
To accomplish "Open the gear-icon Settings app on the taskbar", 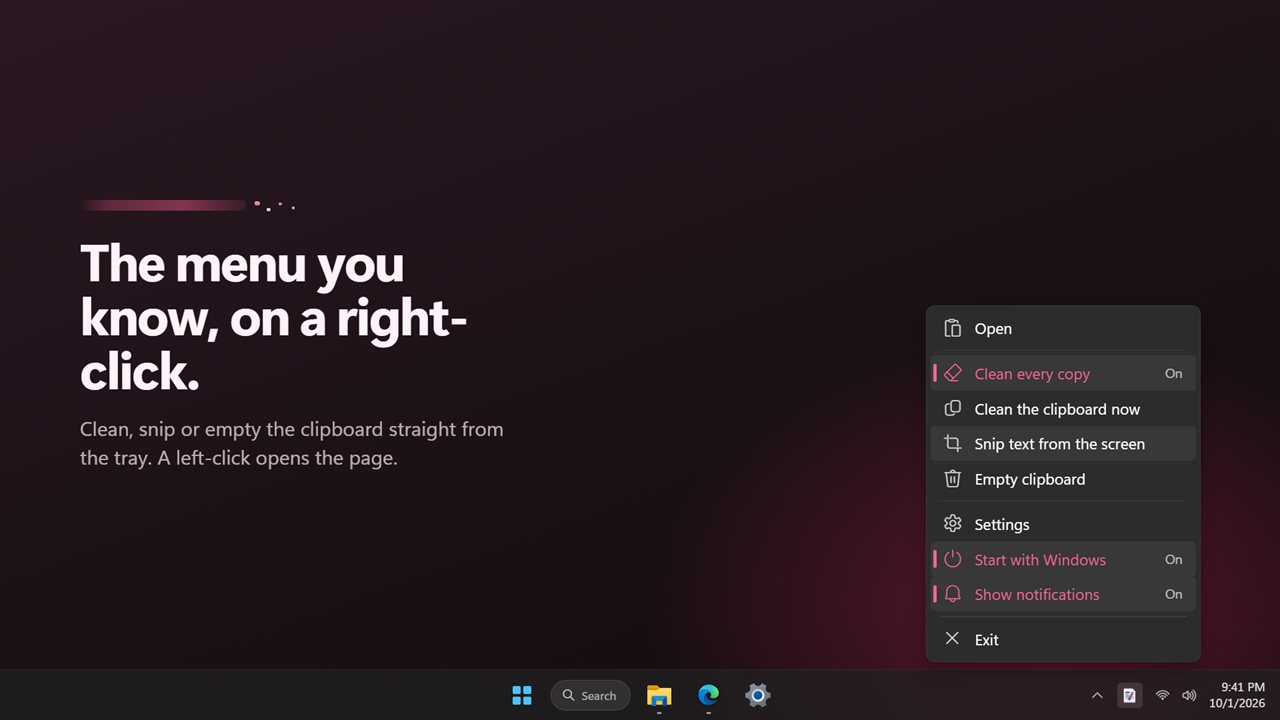I will [757, 695].
